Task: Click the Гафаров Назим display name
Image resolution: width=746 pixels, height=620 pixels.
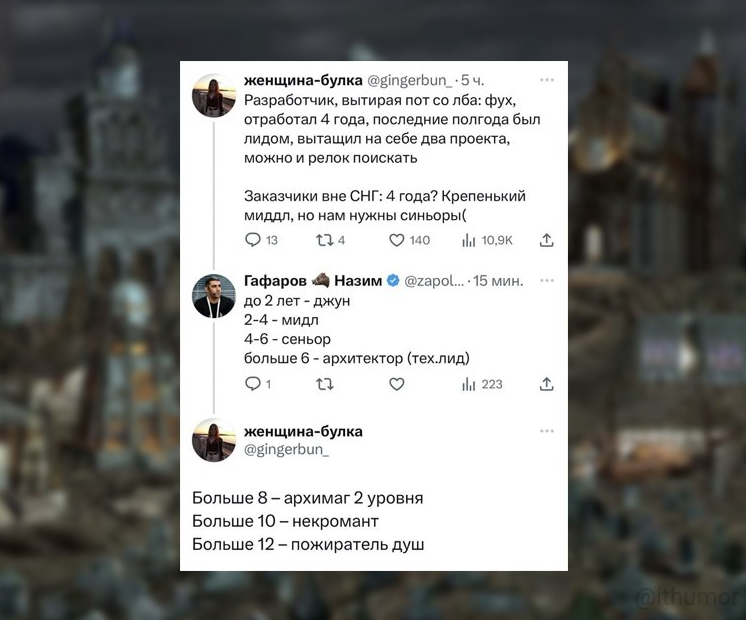Action: [313, 281]
